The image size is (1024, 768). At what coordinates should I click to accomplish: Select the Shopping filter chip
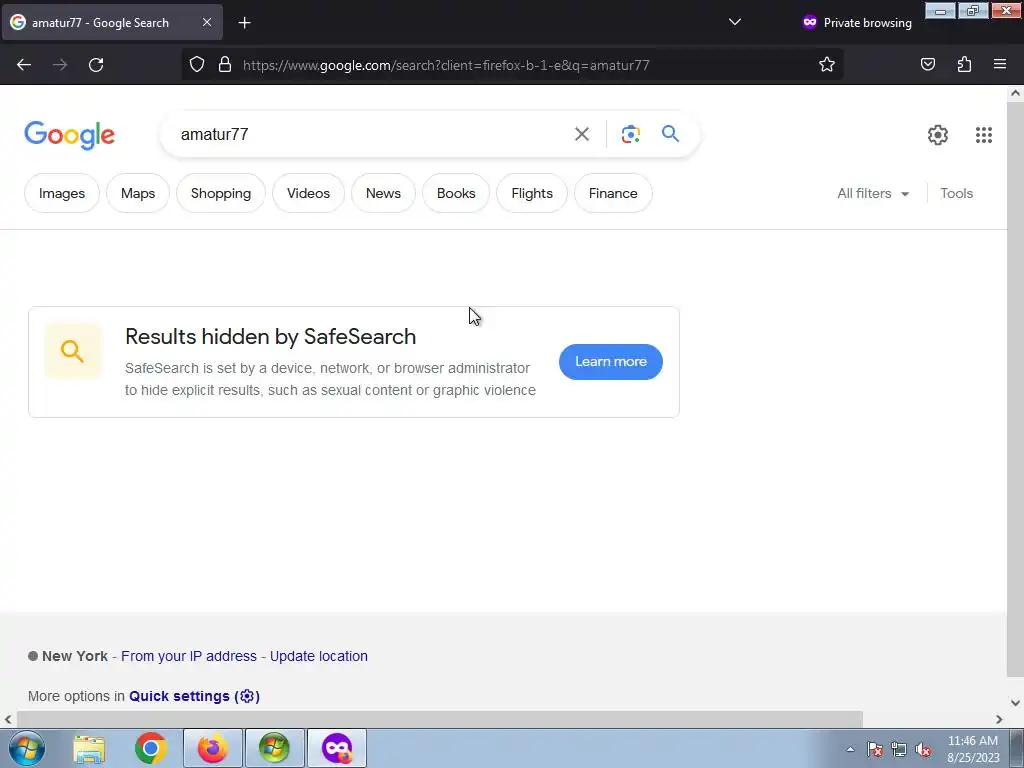[221, 193]
